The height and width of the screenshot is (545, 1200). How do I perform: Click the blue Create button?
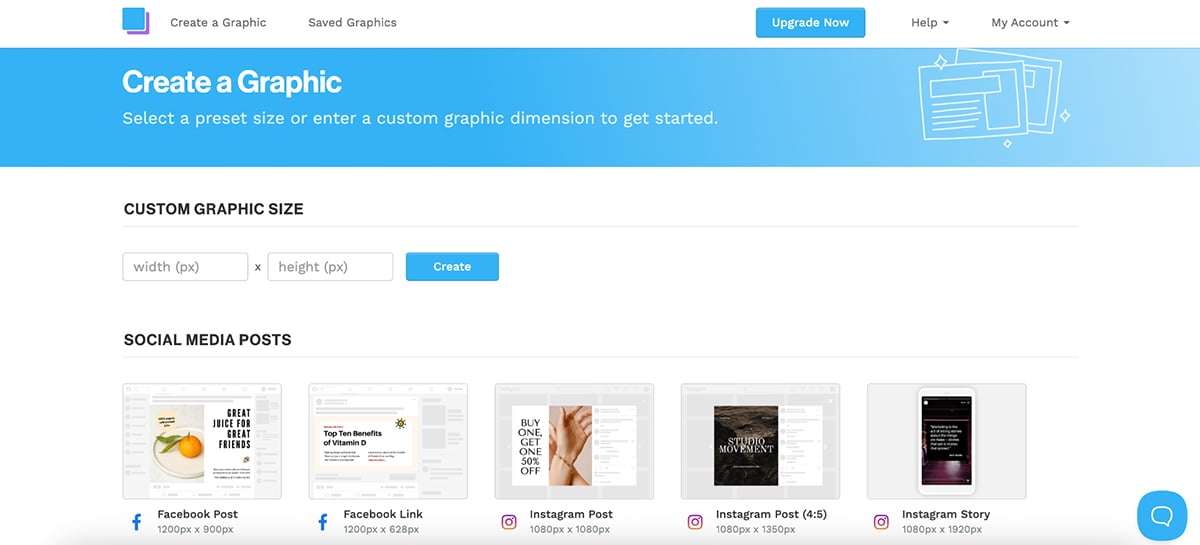(x=452, y=267)
